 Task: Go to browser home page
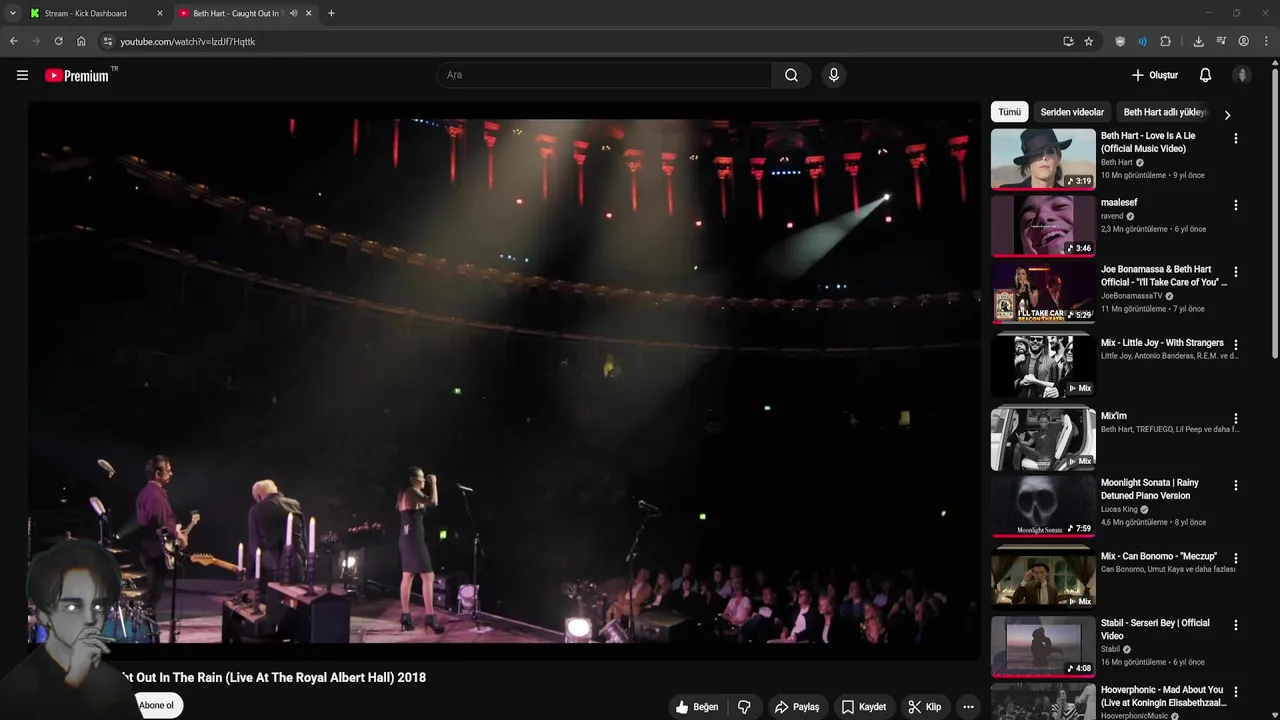(x=81, y=41)
